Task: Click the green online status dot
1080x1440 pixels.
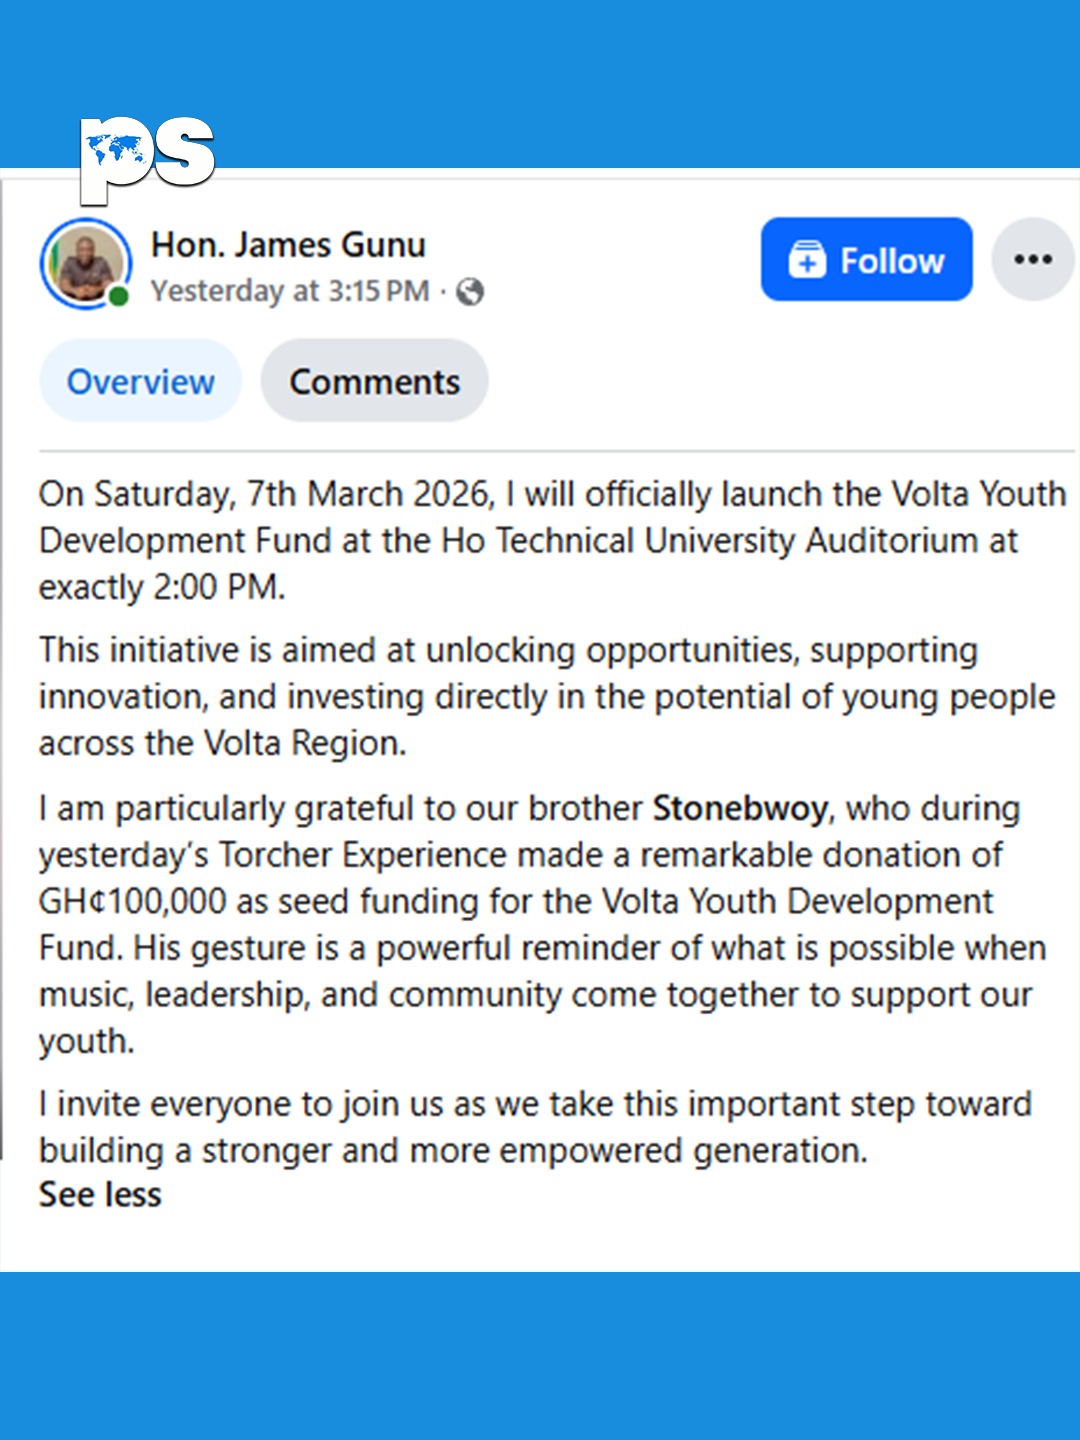Action: click(x=119, y=296)
